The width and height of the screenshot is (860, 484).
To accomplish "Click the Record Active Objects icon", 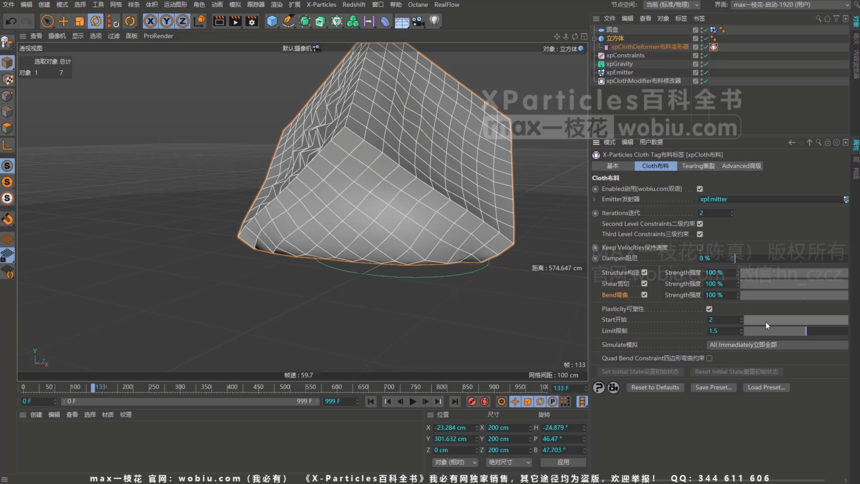I will pos(472,402).
